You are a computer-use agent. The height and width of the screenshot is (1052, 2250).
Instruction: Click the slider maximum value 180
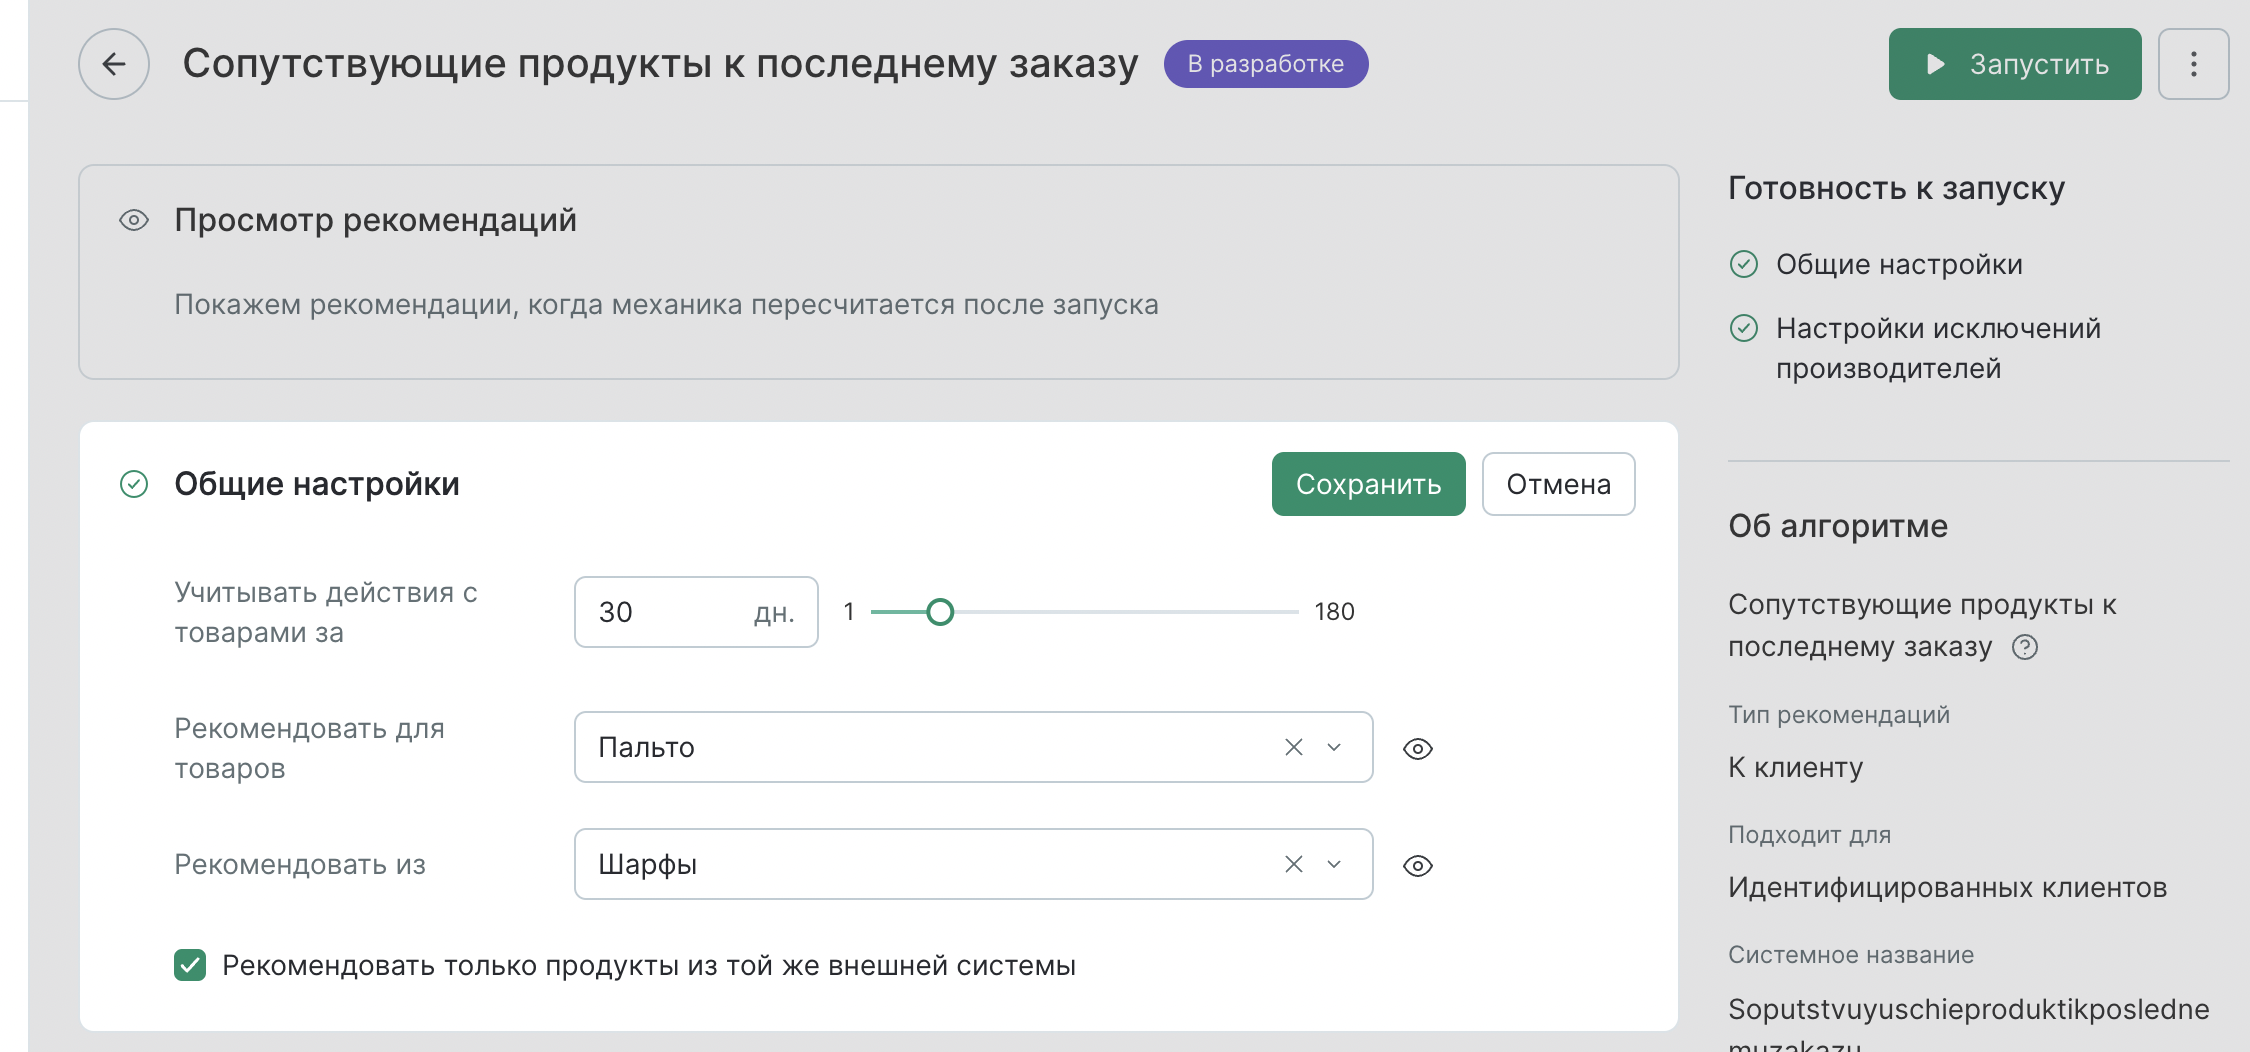click(1334, 612)
